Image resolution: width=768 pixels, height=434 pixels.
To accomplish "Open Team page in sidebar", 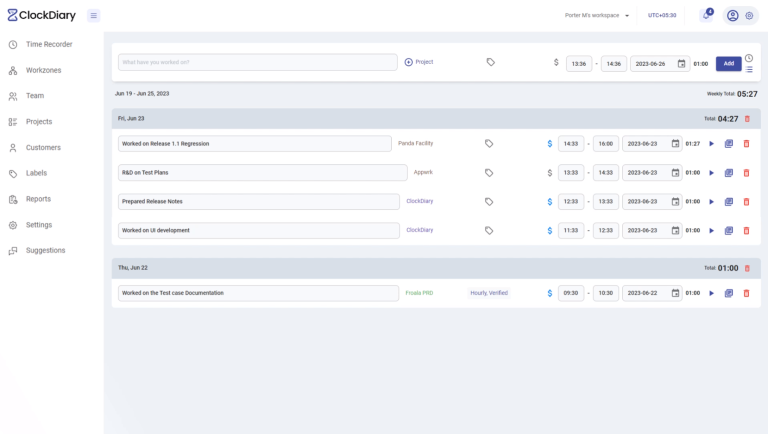I will coord(26,96).
